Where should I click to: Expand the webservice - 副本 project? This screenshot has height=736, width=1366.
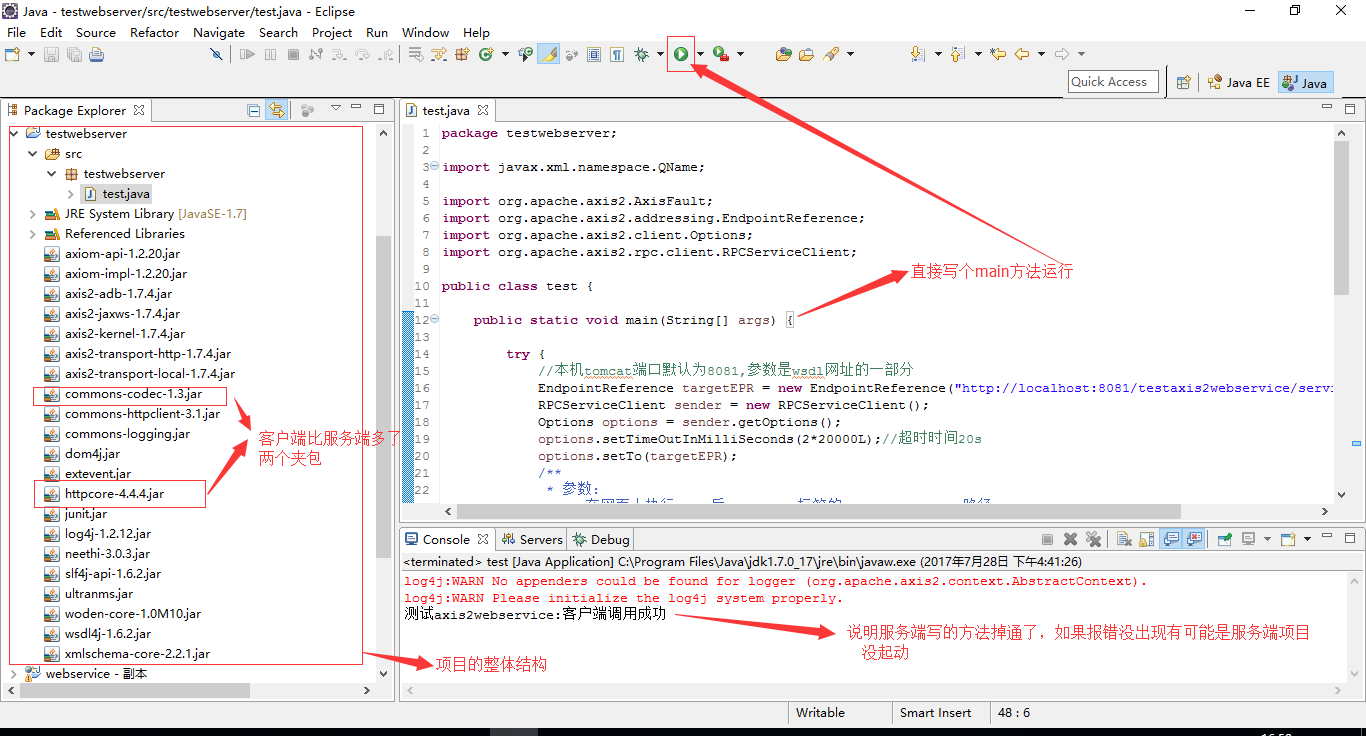pos(14,674)
